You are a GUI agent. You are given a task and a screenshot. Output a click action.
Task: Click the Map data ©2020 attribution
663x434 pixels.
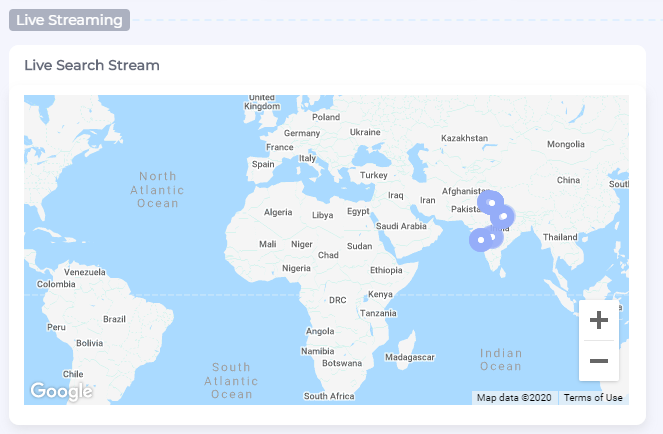coord(514,398)
